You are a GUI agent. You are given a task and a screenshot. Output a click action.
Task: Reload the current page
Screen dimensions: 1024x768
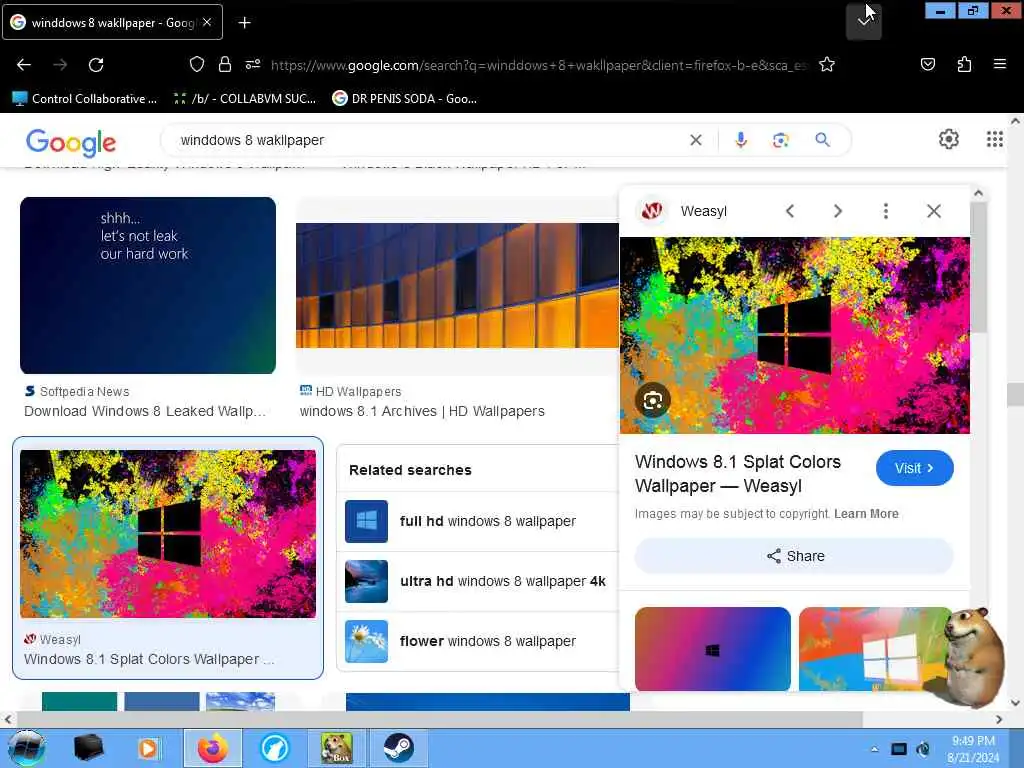click(x=96, y=65)
